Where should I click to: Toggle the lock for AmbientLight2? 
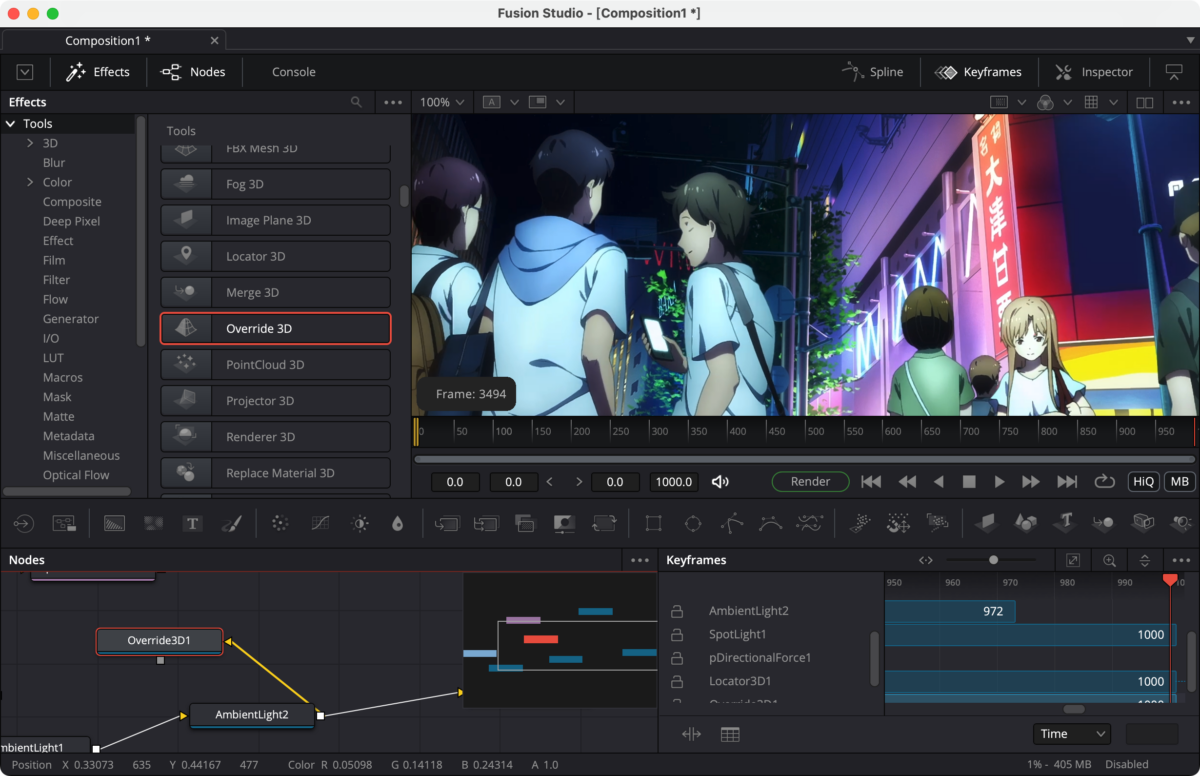coord(676,611)
